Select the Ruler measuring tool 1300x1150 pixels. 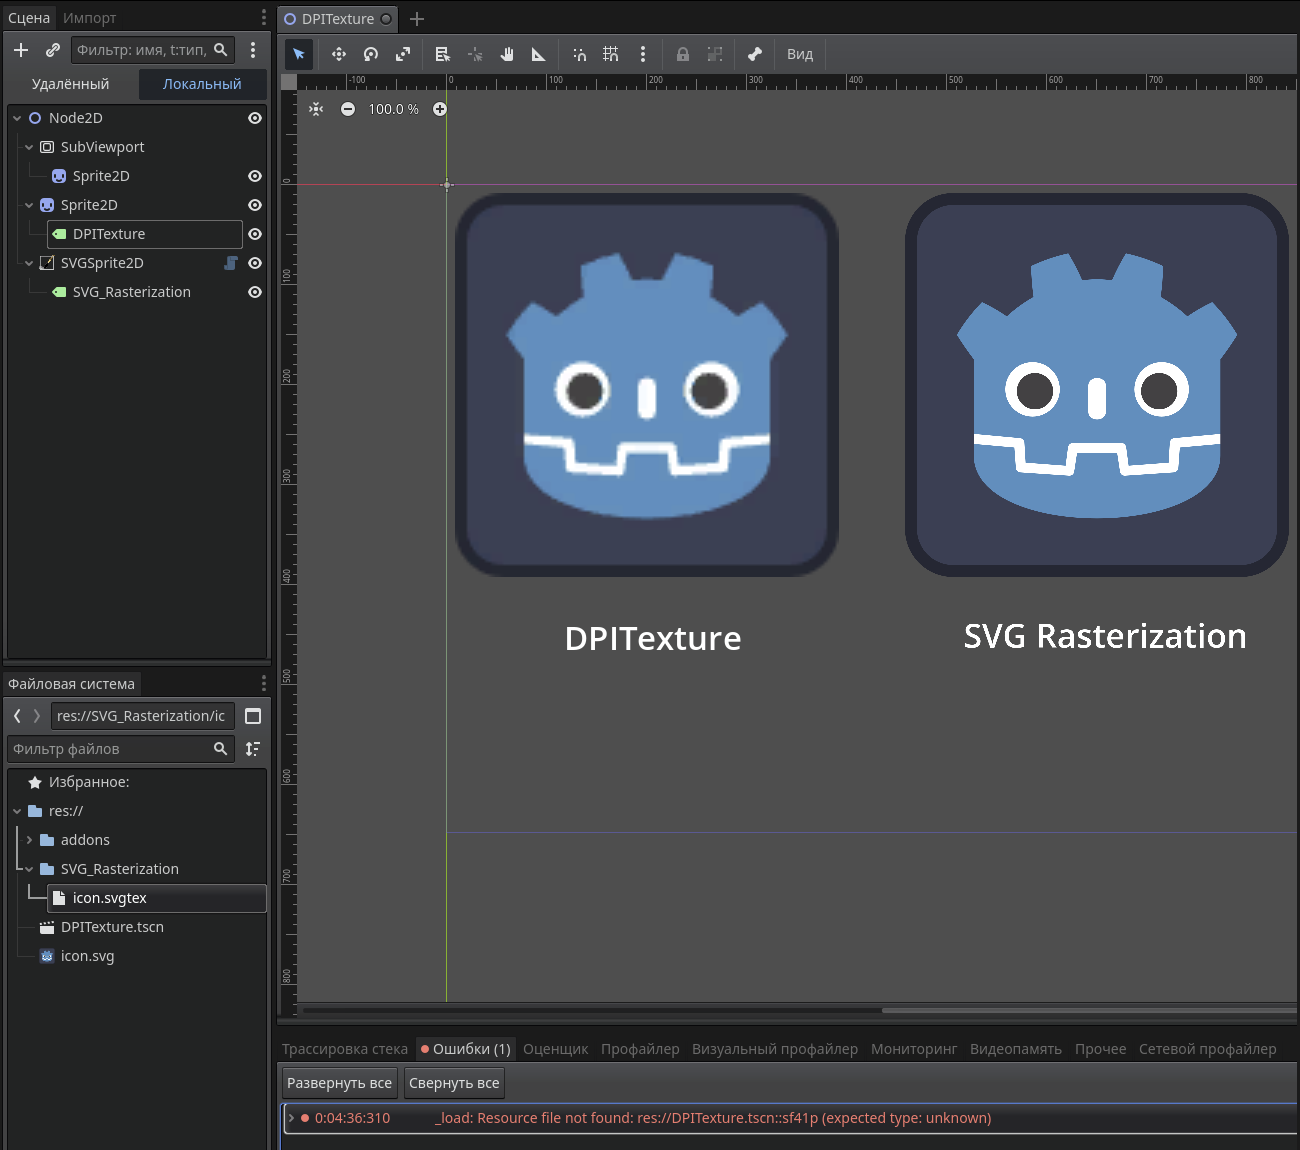539,54
